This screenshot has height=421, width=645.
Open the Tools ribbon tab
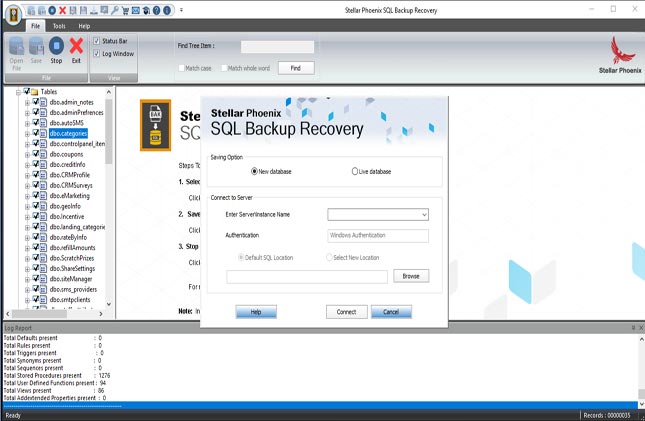coord(59,26)
